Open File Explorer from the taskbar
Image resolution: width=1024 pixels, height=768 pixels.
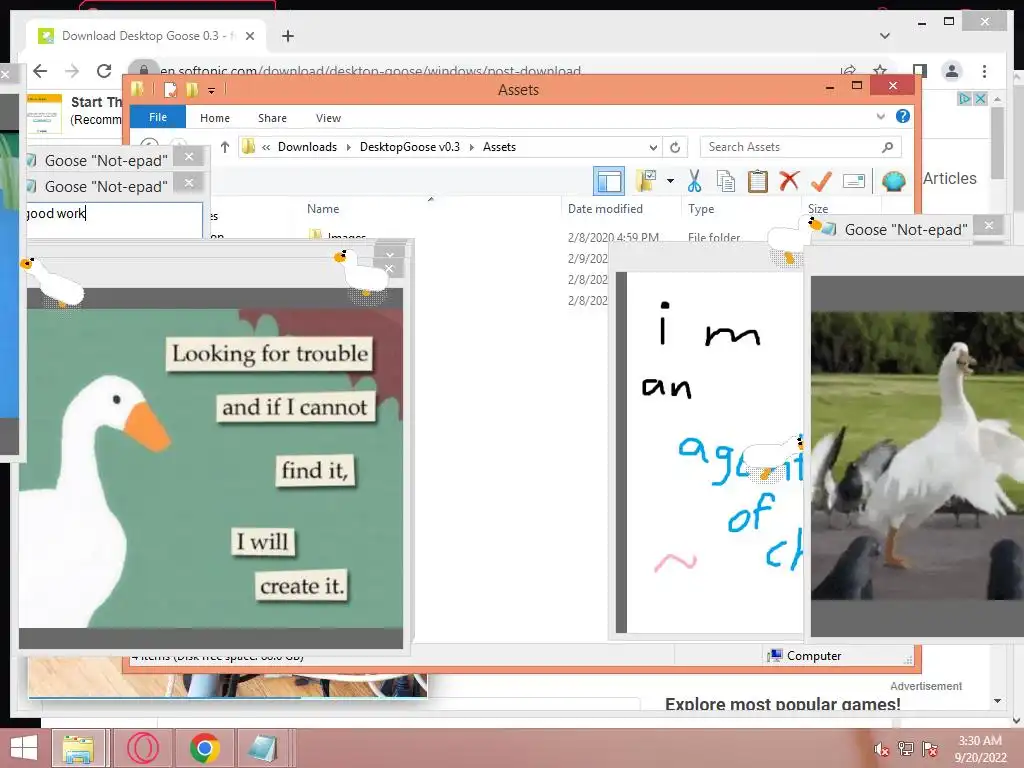point(78,748)
